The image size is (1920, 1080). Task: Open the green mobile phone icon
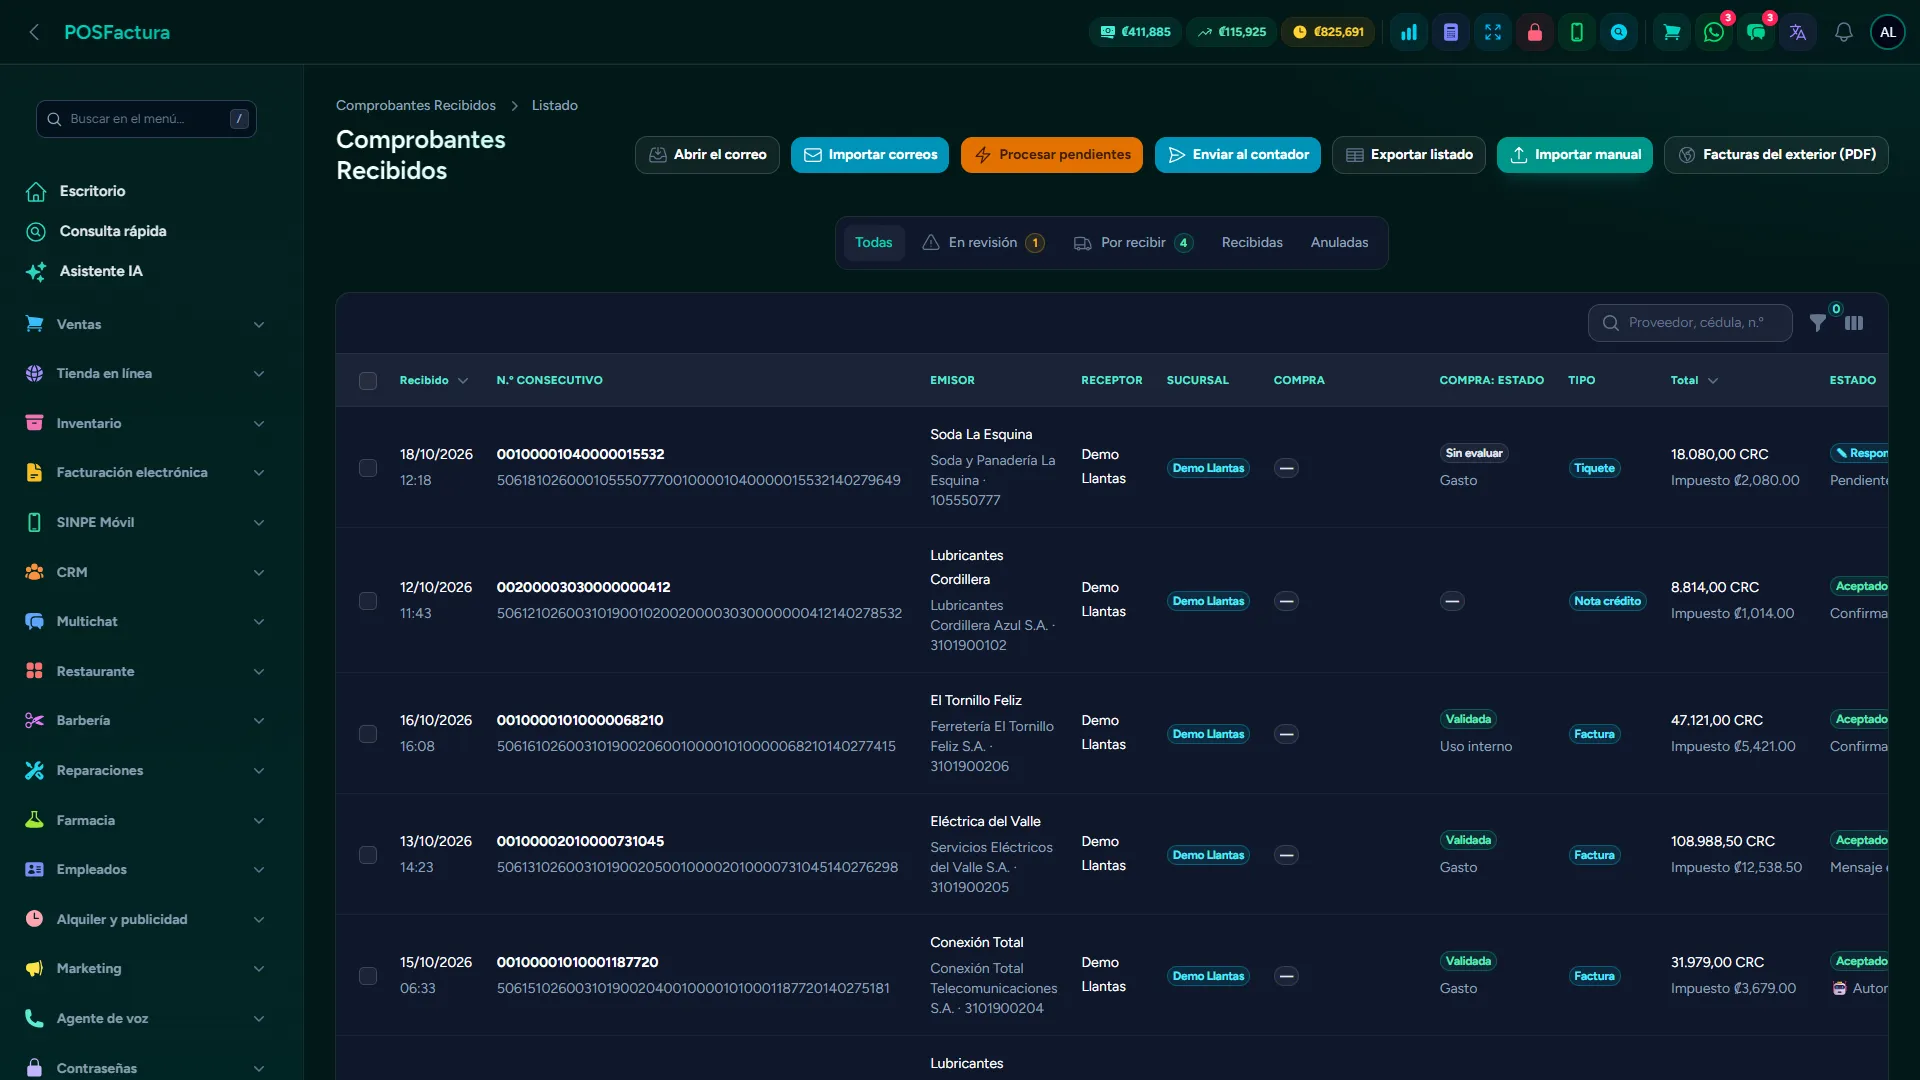[x=1577, y=32]
